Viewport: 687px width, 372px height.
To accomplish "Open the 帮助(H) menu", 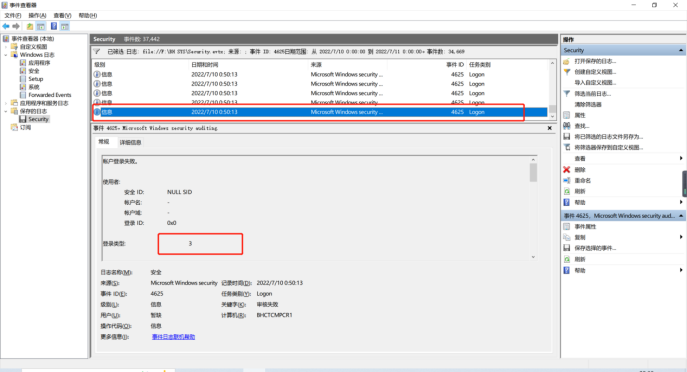I will point(88,15).
